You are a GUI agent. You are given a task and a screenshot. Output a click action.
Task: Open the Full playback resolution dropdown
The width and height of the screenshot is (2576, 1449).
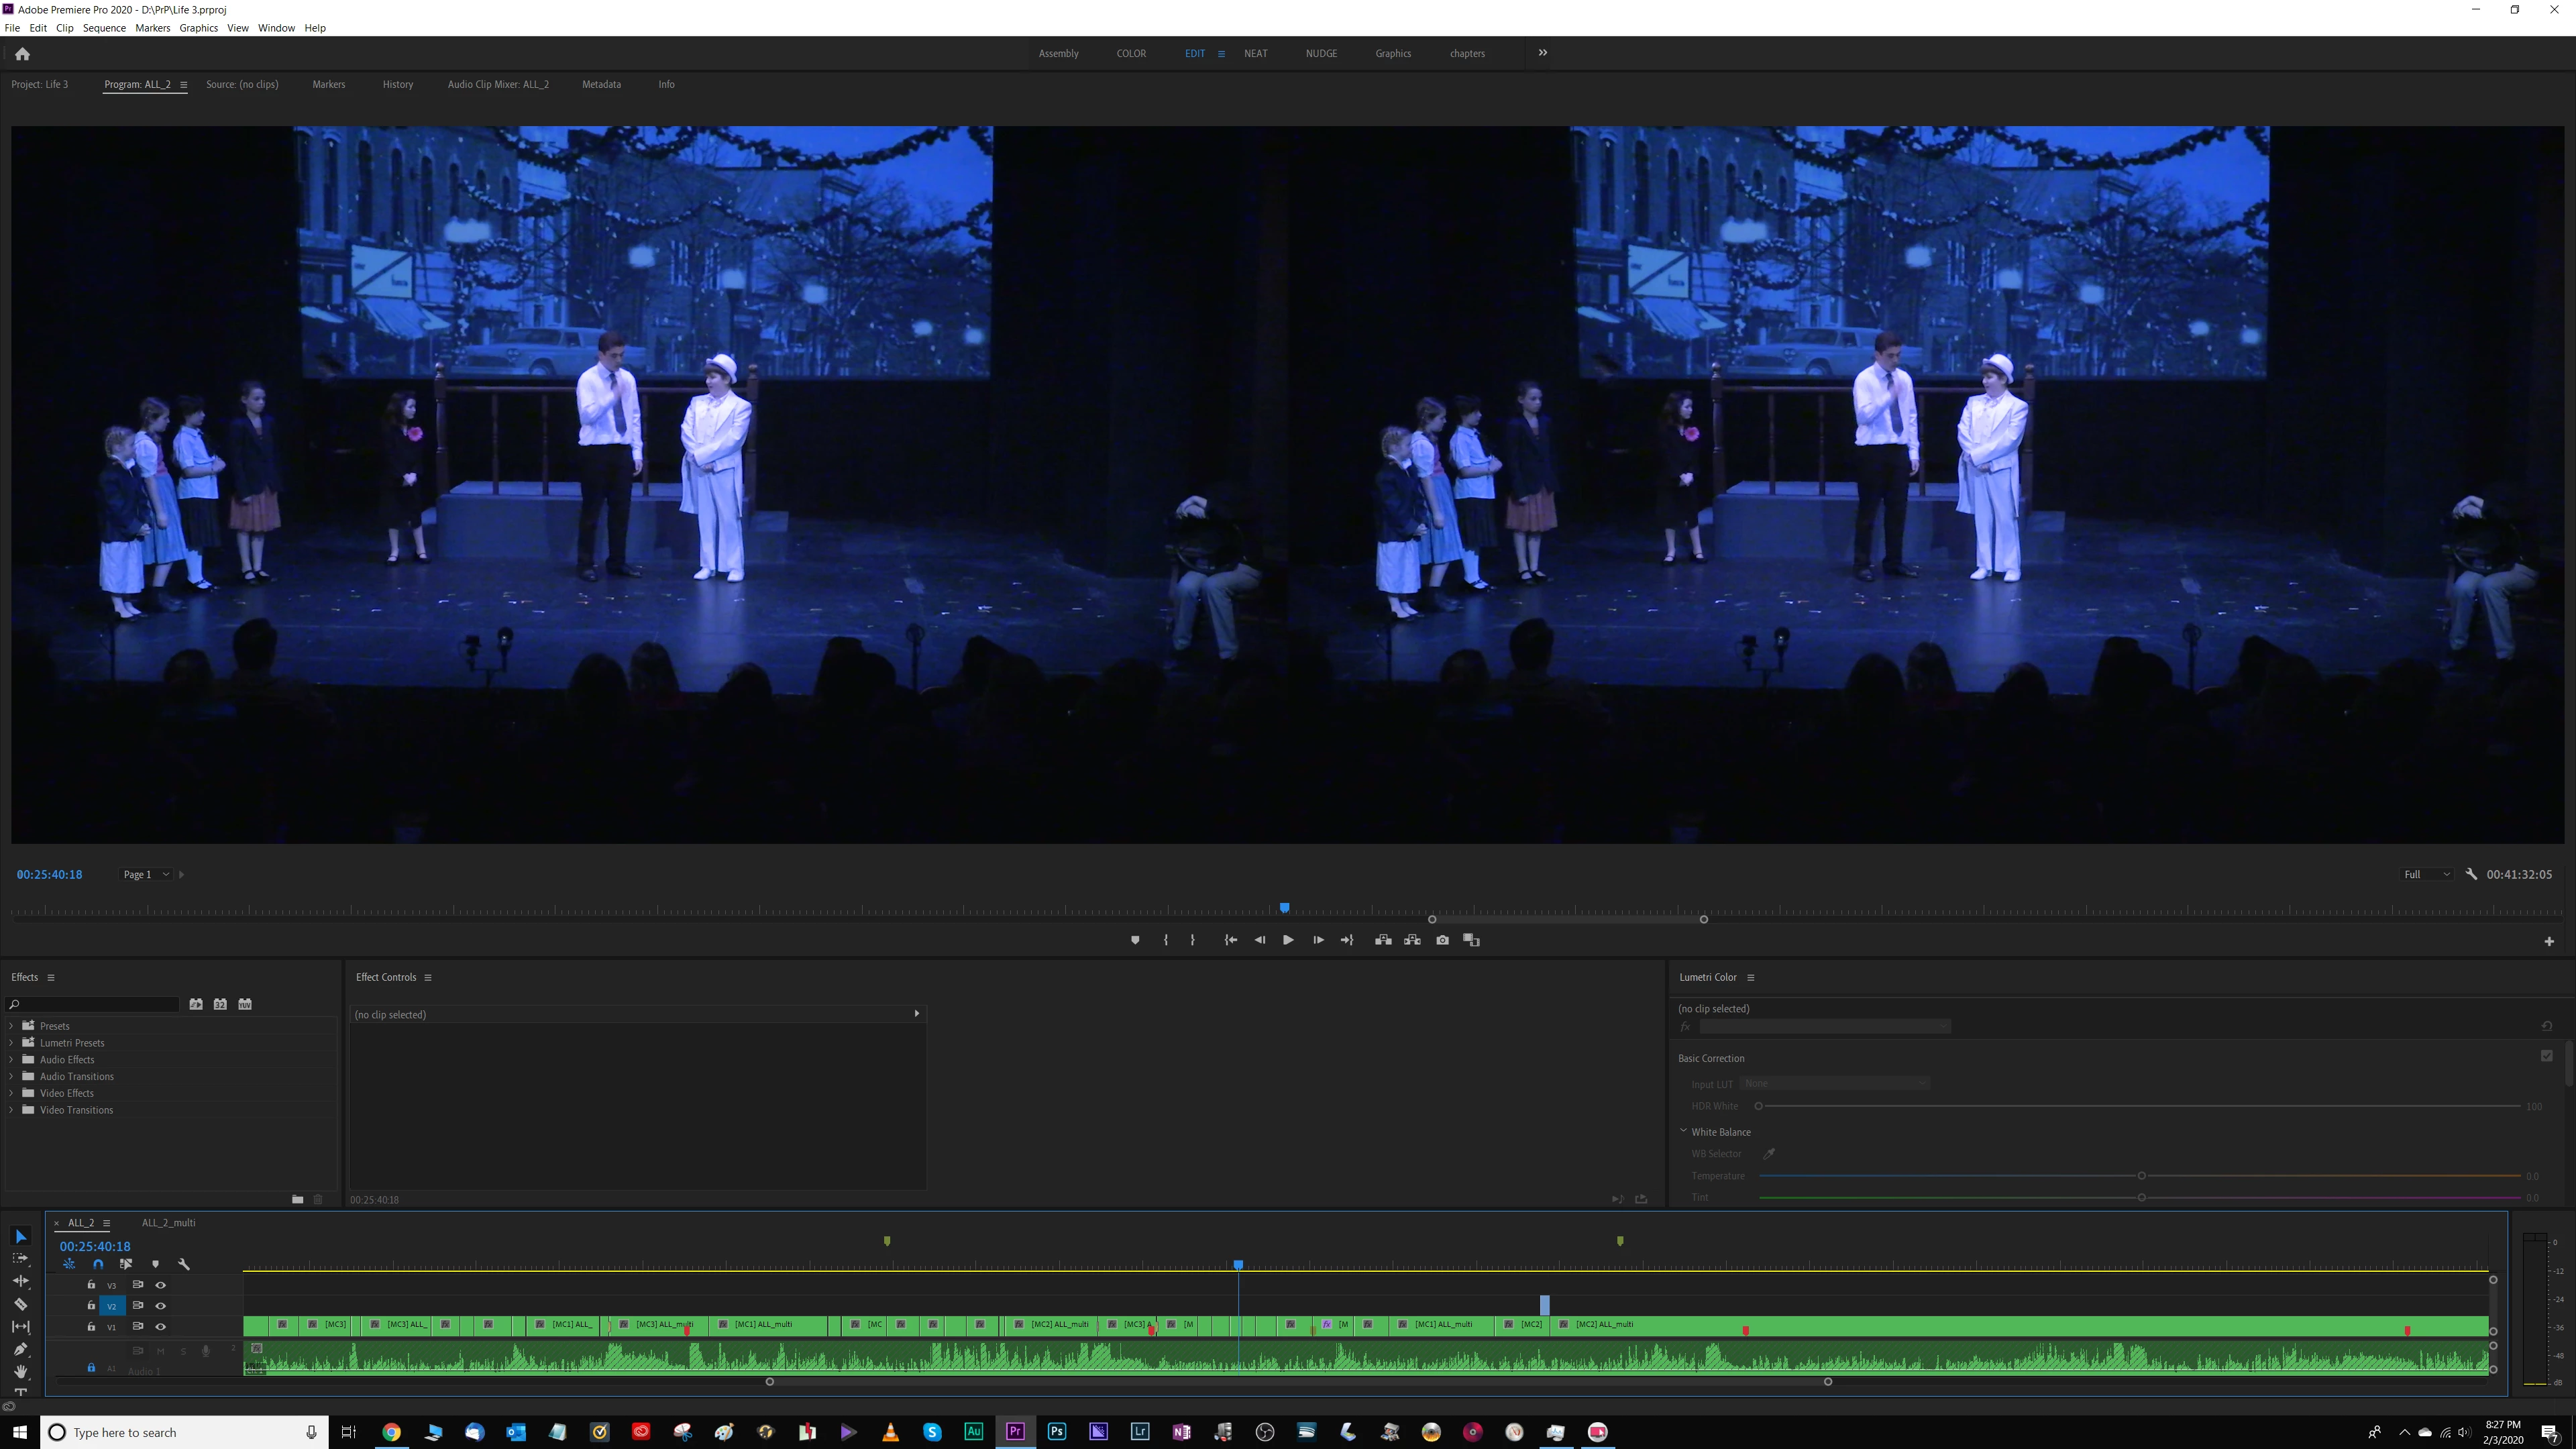[2426, 874]
